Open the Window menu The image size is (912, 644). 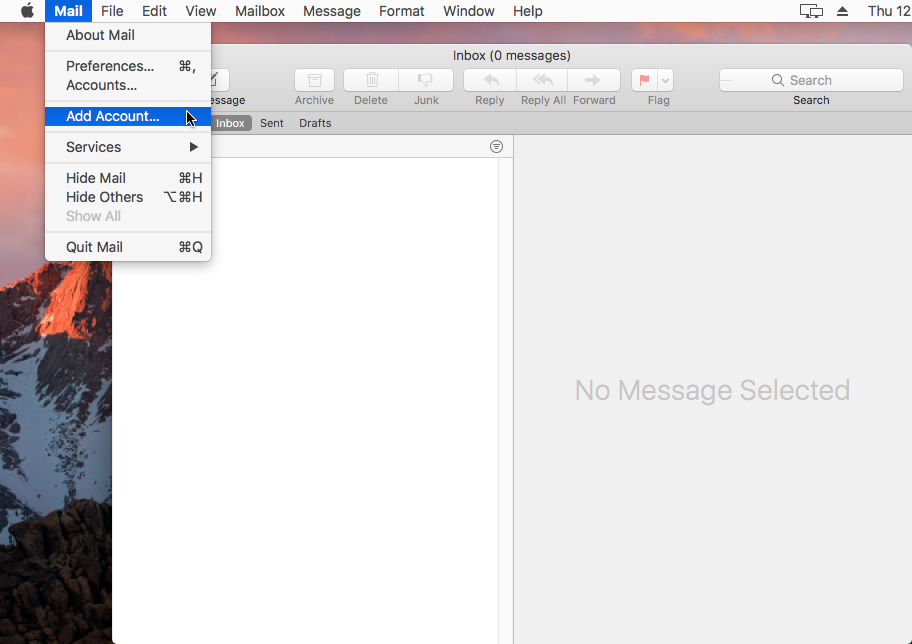[x=469, y=11]
